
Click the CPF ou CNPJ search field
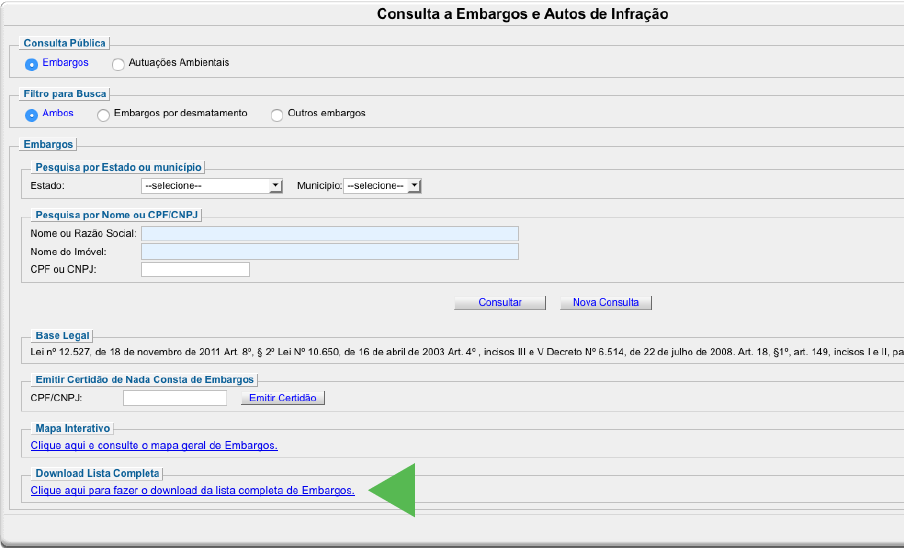tap(195, 269)
